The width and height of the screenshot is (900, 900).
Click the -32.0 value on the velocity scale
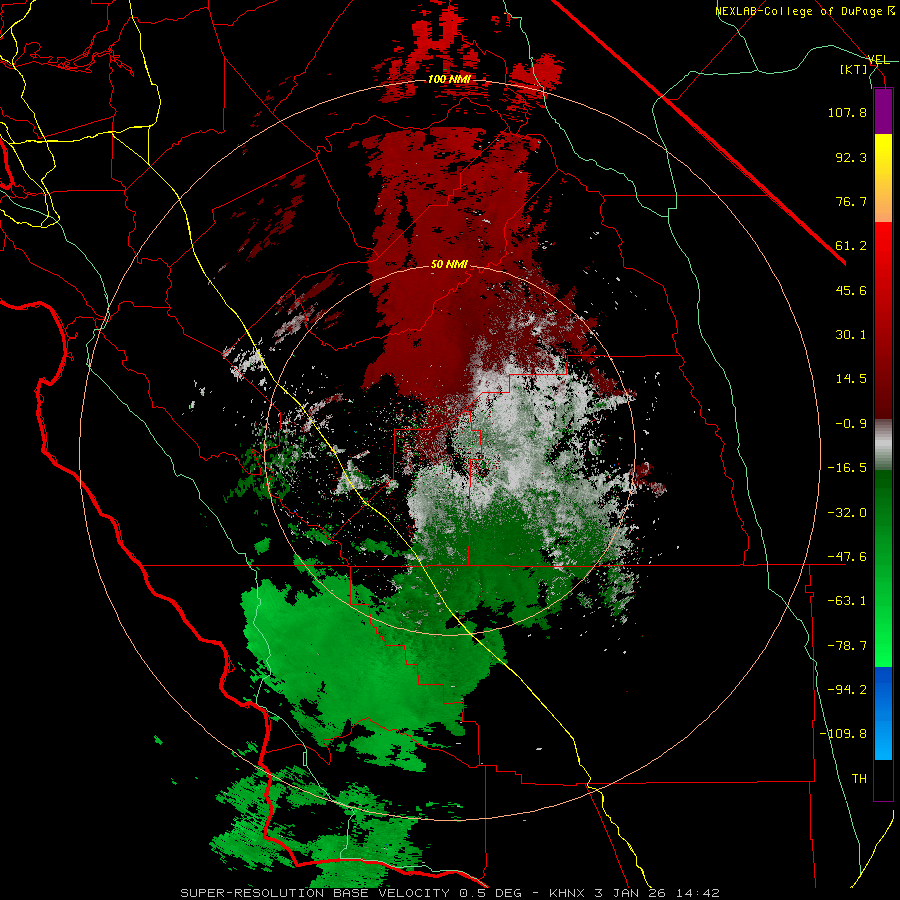point(847,513)
